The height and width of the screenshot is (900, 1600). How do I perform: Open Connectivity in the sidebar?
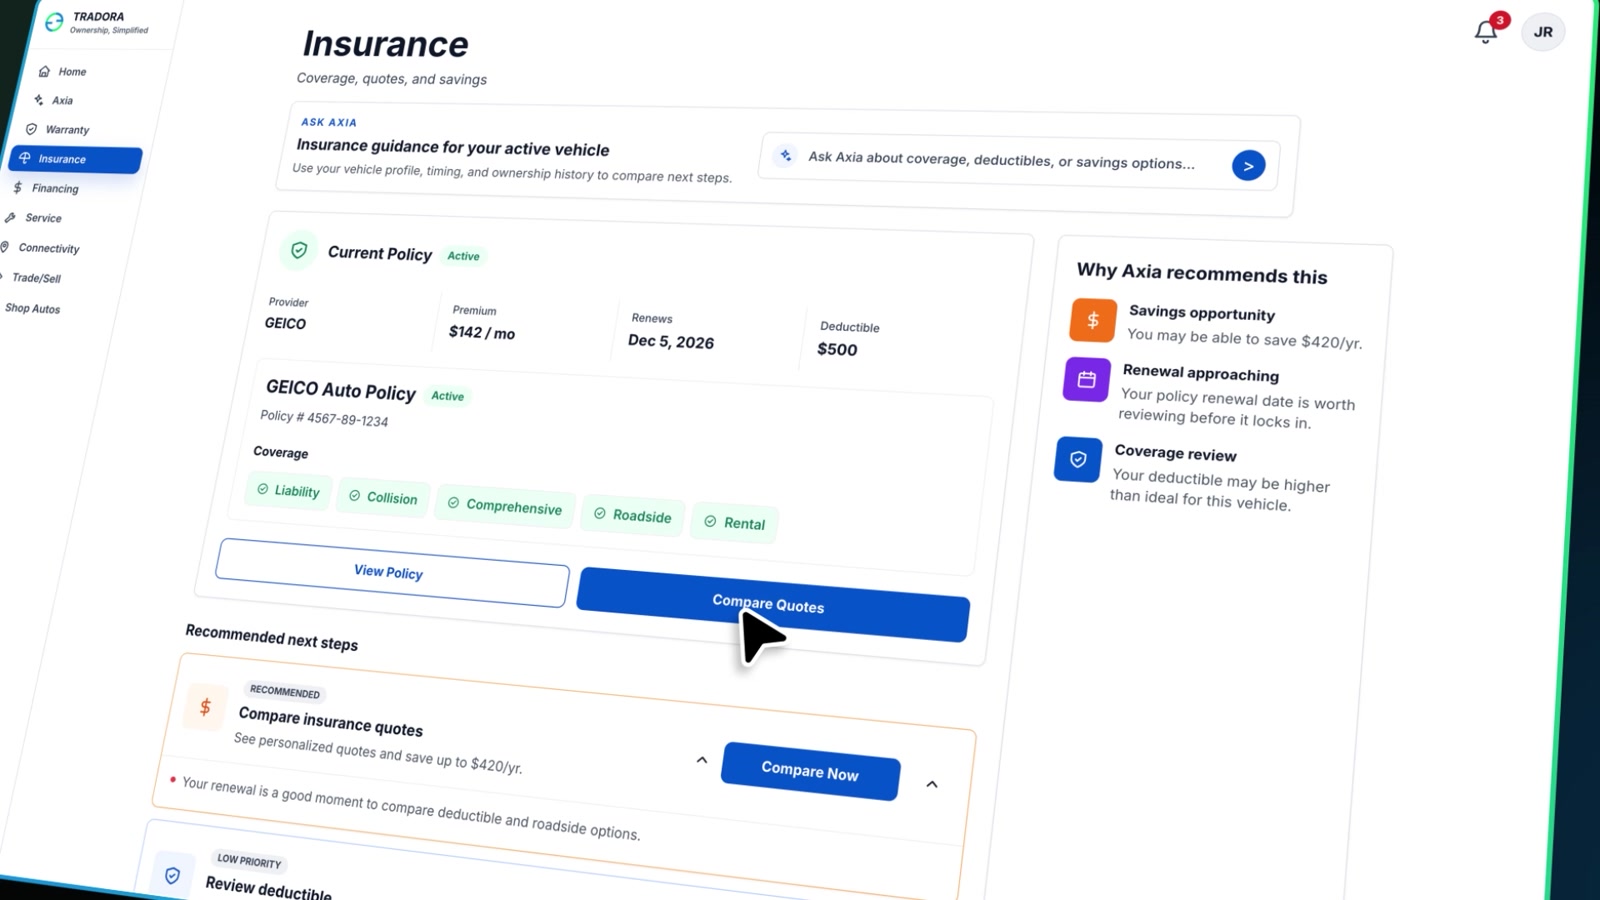[x=49, y=248]
